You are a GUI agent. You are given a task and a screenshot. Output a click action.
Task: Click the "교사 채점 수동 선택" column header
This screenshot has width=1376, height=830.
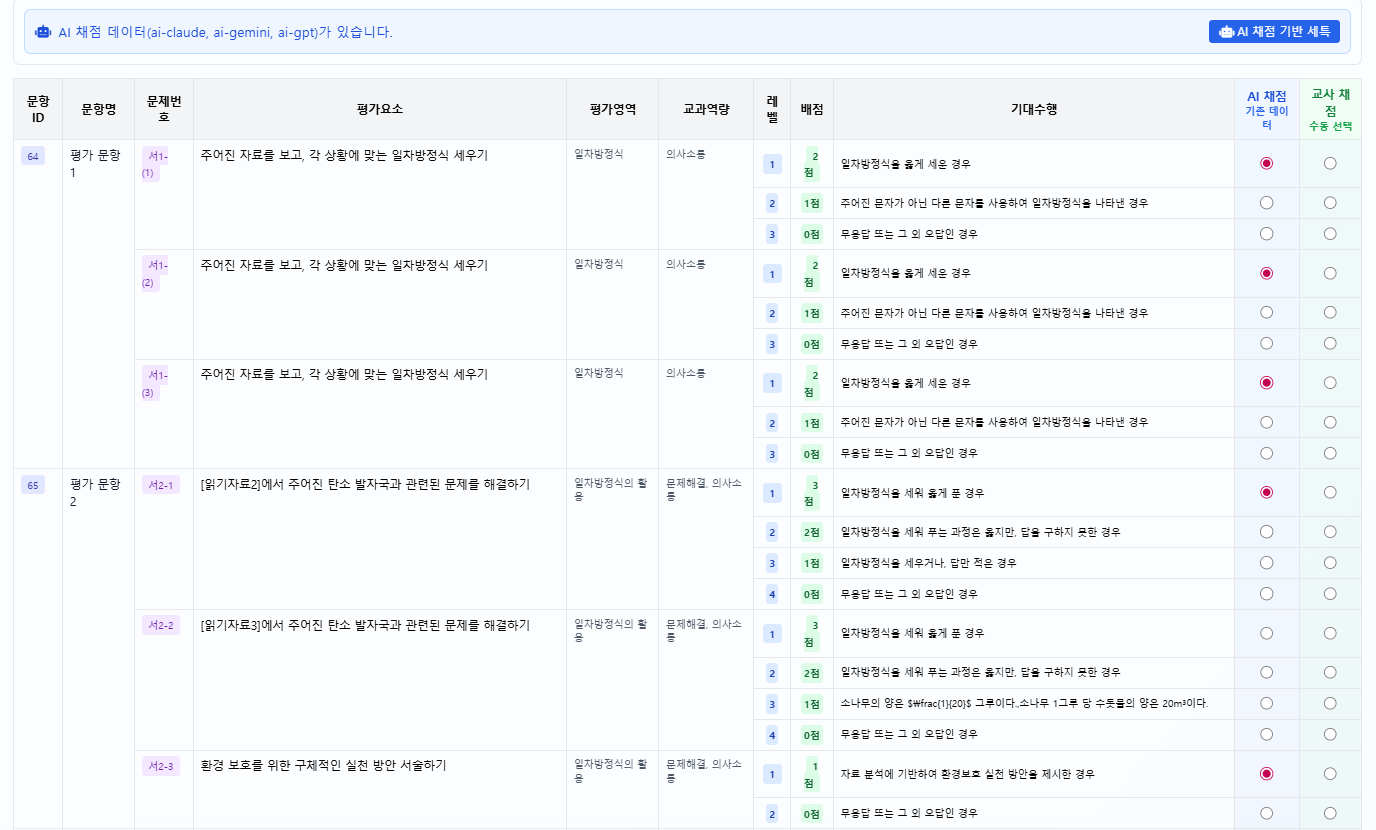pos(1330,108)
